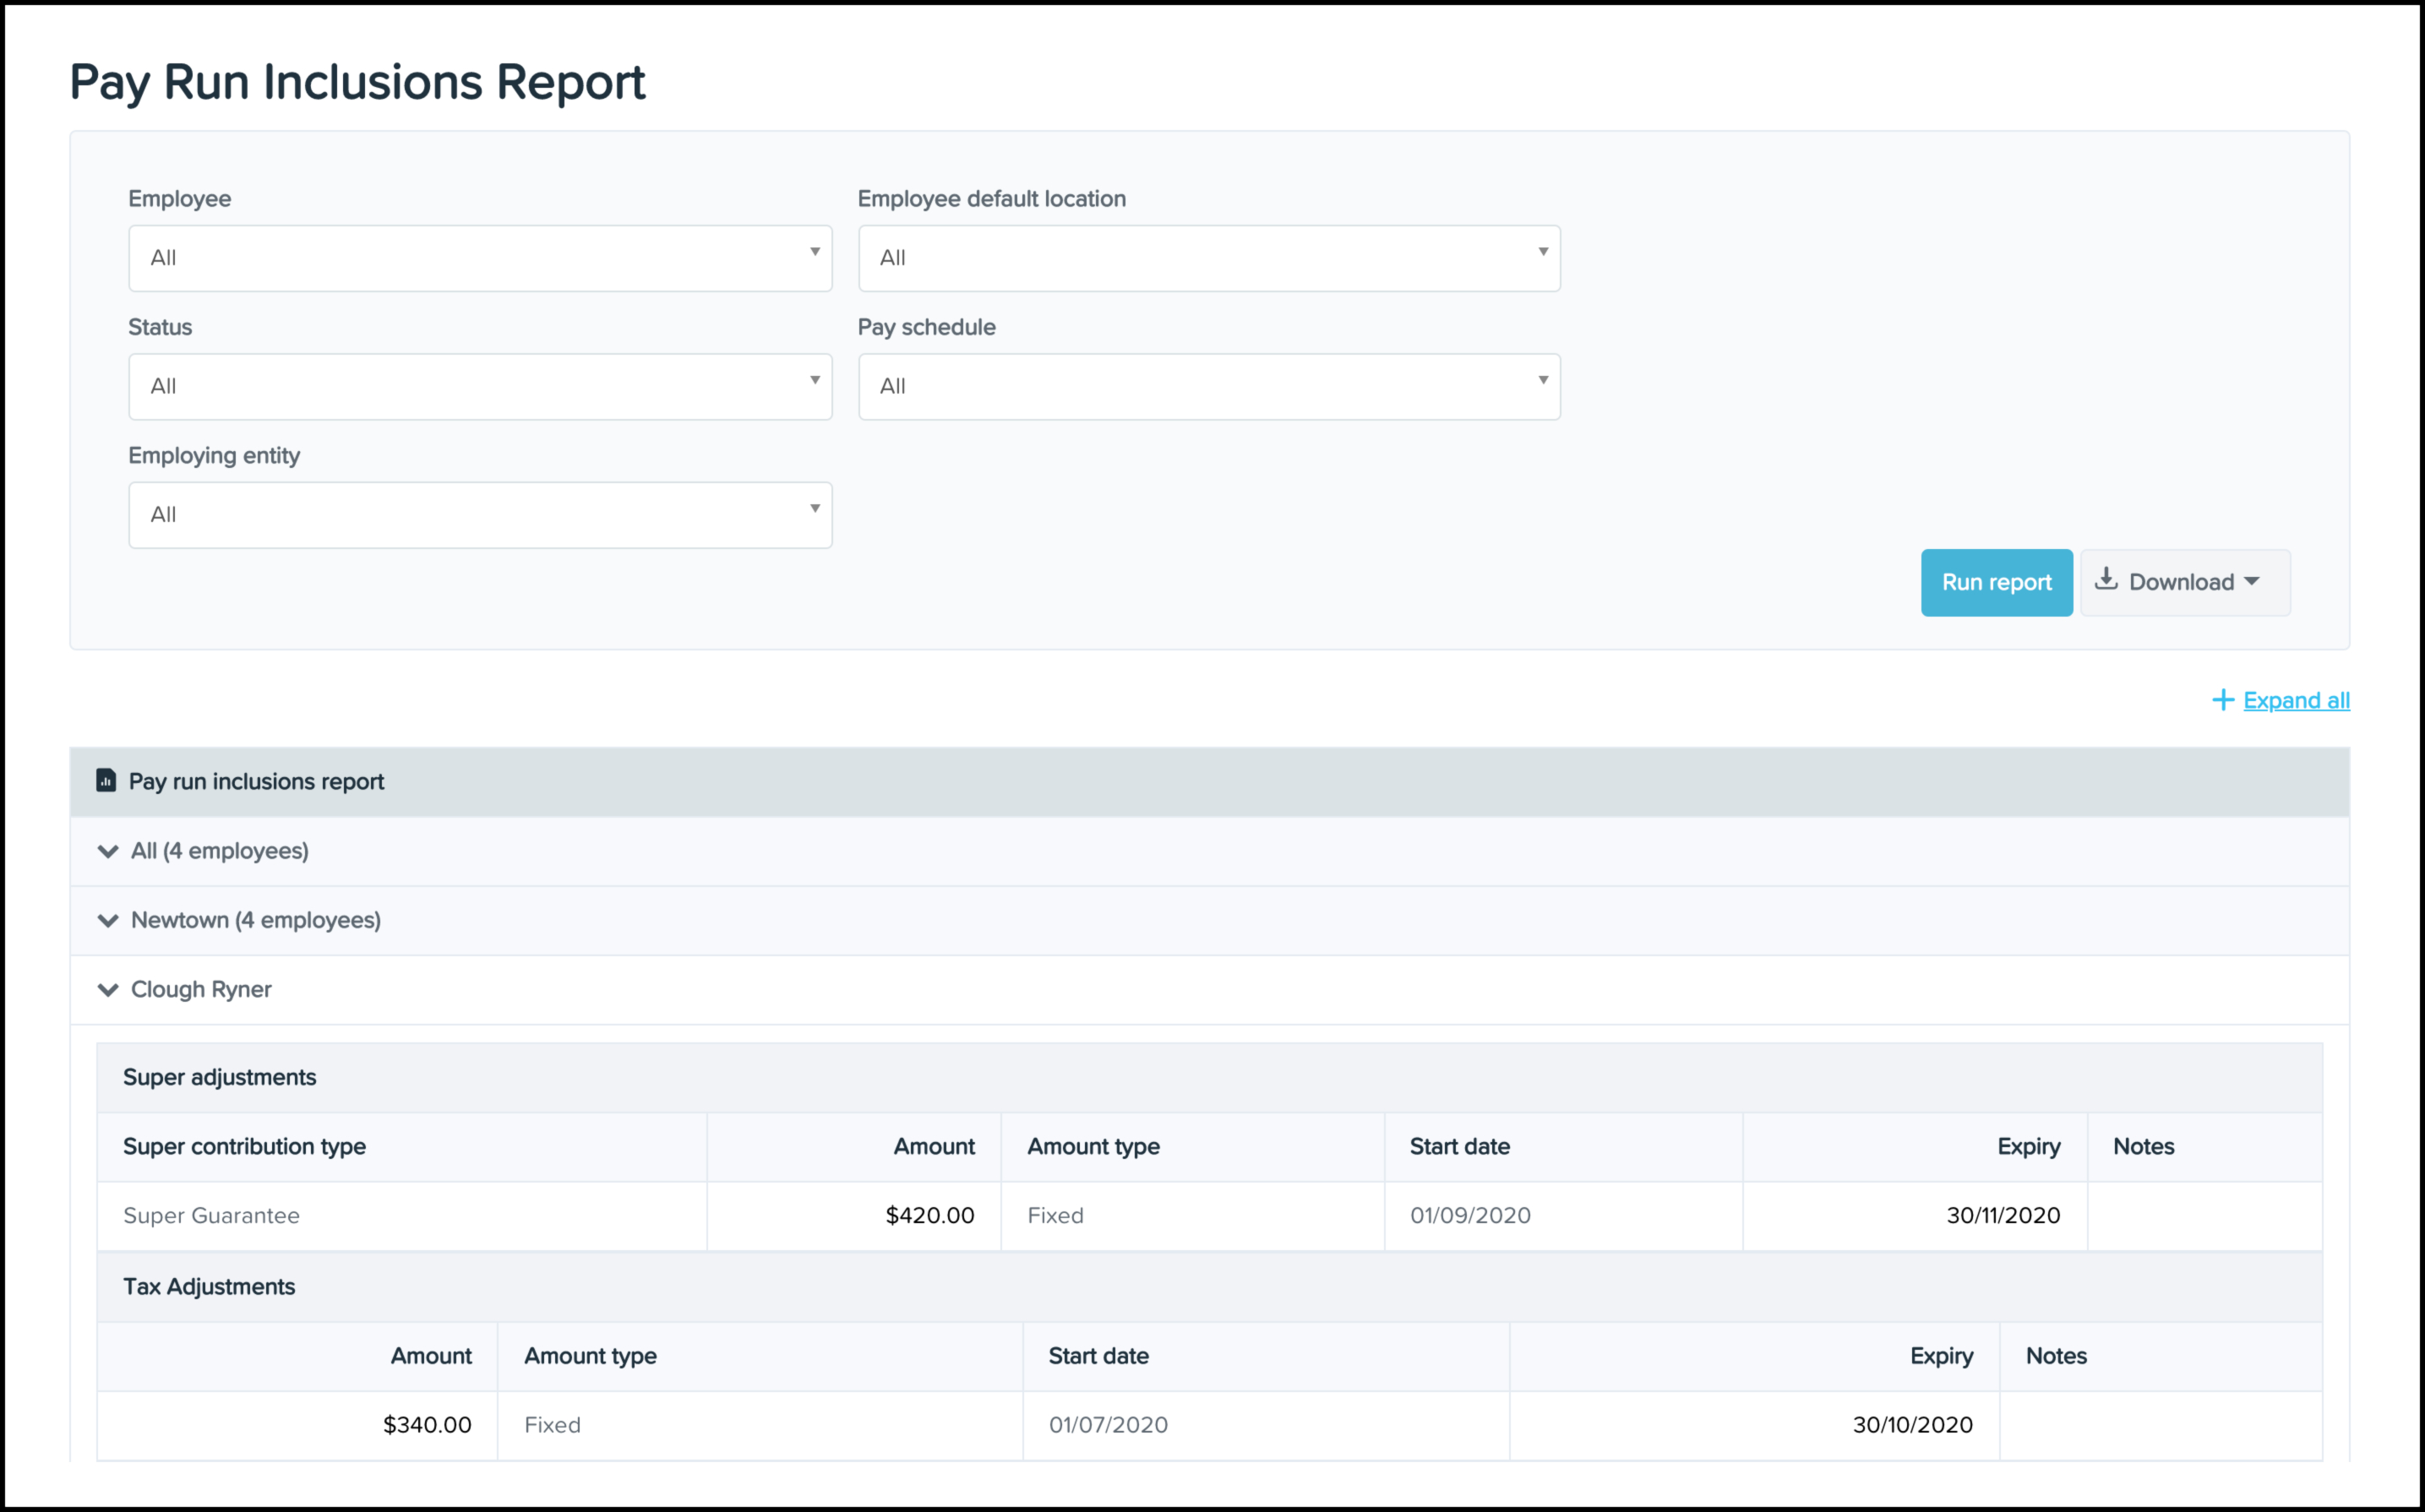The width and height of the screenshot is (2425, 1512).
Task: Click the plus icon beside Expand all
Action: (2222, 700)
